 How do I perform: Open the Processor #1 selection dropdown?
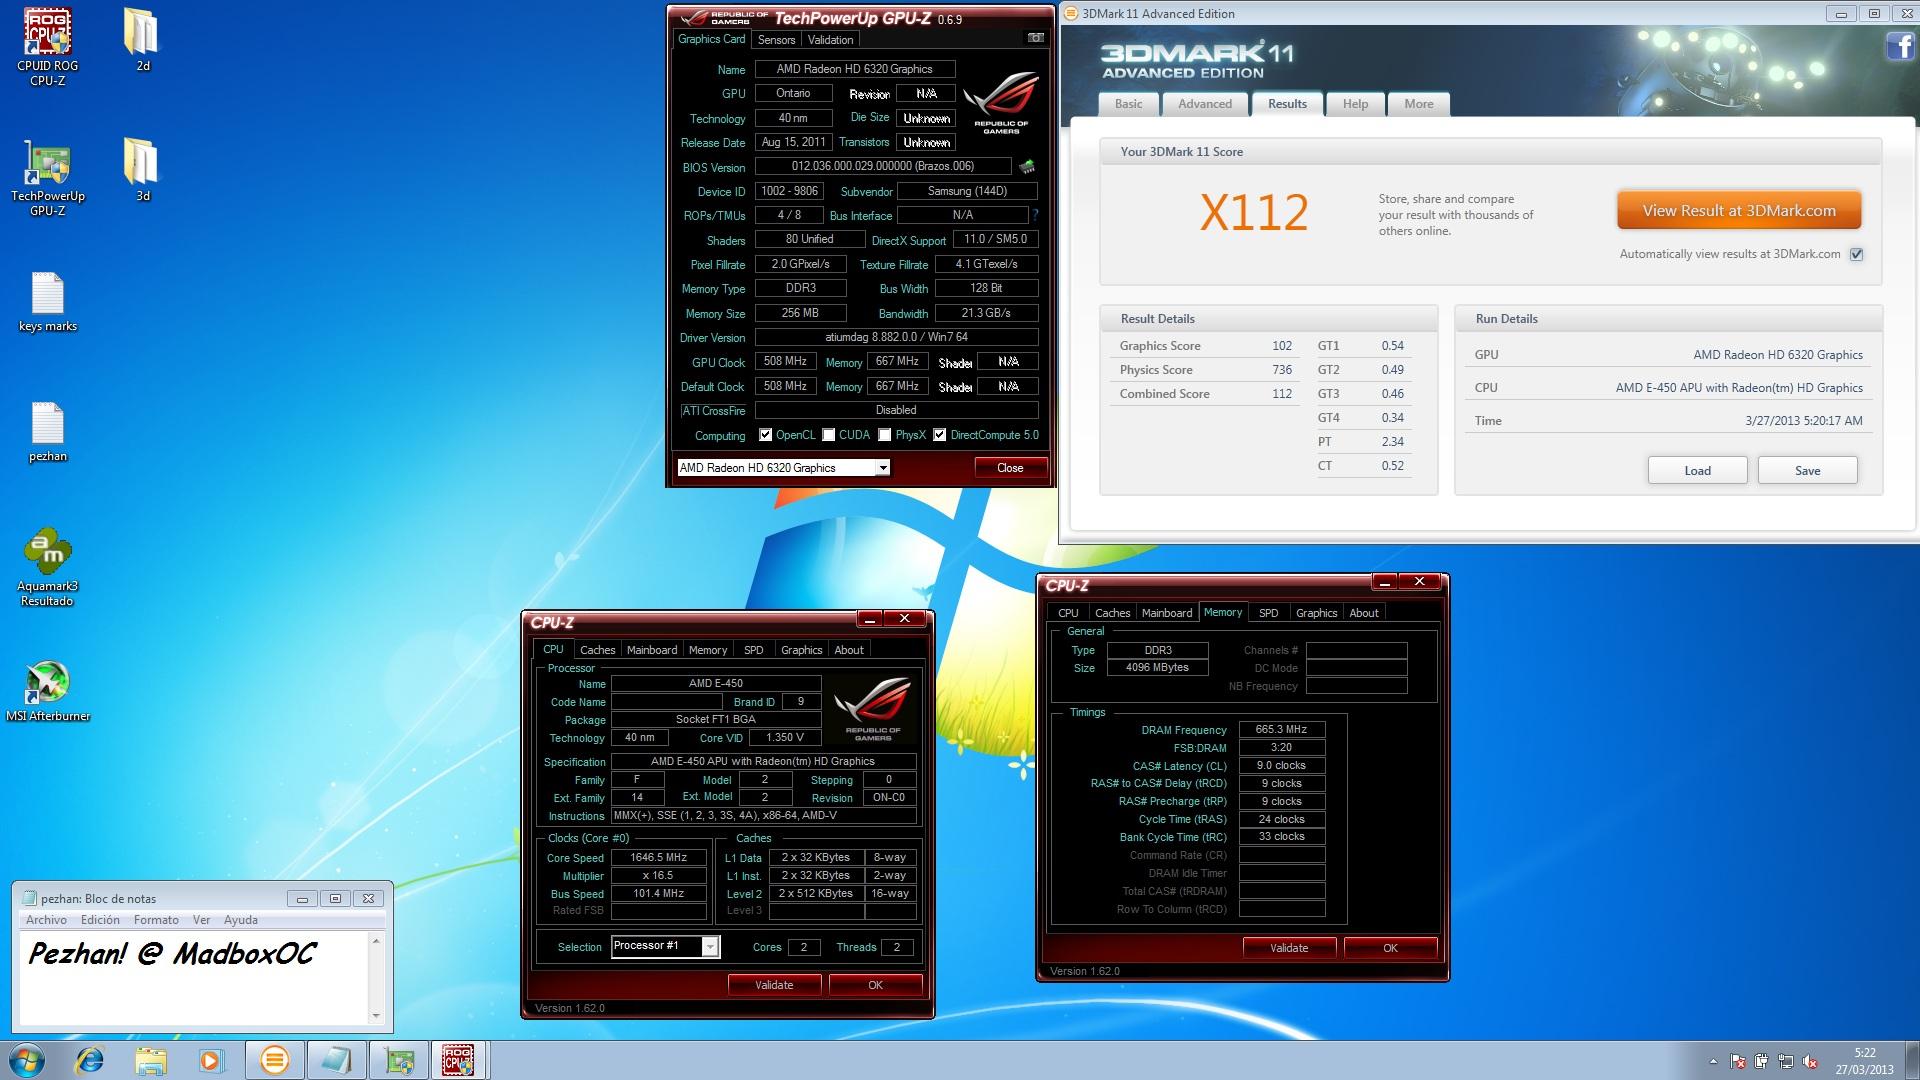pyautogui.click(x=710, y=946)
